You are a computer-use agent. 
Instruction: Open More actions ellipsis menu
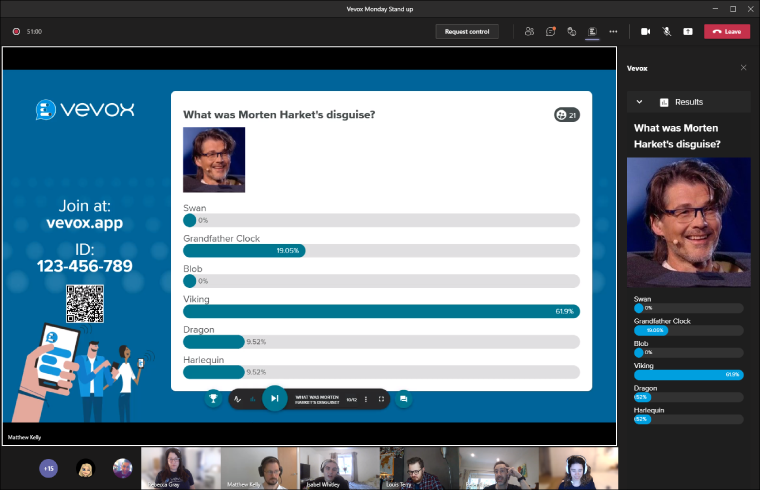click(x=613, y=31)
